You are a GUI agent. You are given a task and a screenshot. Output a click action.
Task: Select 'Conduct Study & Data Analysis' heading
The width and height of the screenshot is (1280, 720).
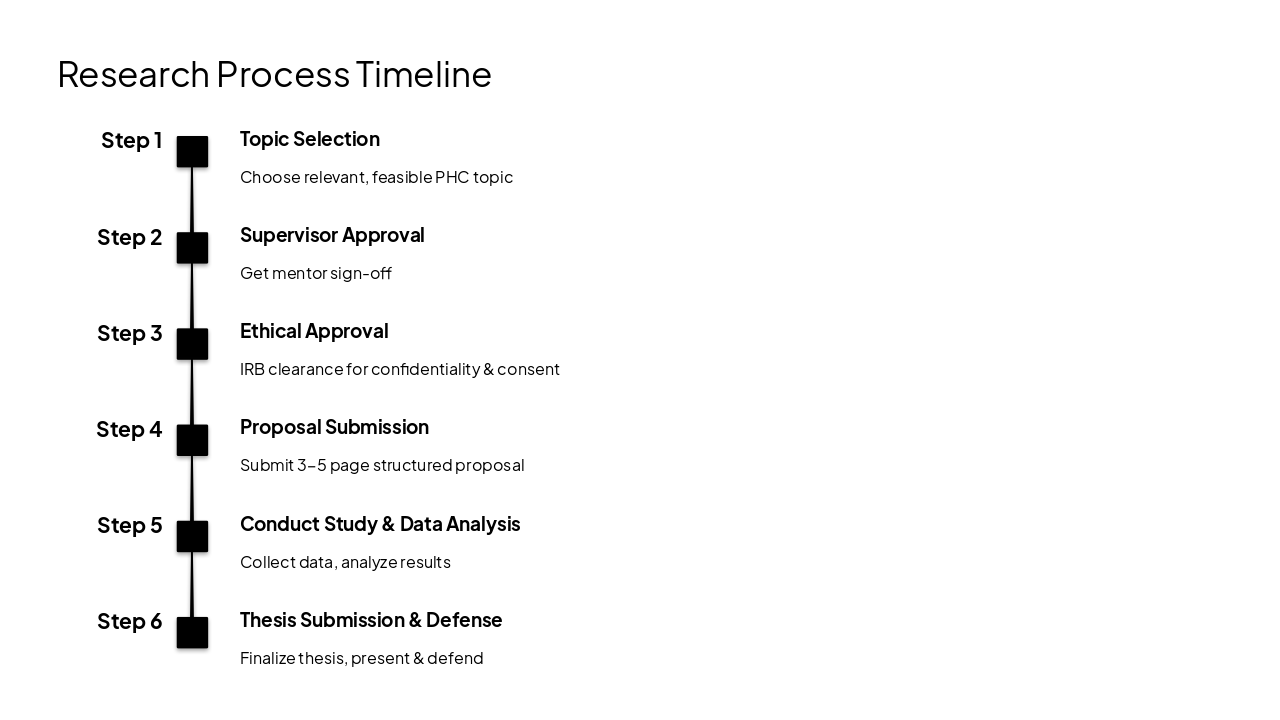[x=380, y=524]
